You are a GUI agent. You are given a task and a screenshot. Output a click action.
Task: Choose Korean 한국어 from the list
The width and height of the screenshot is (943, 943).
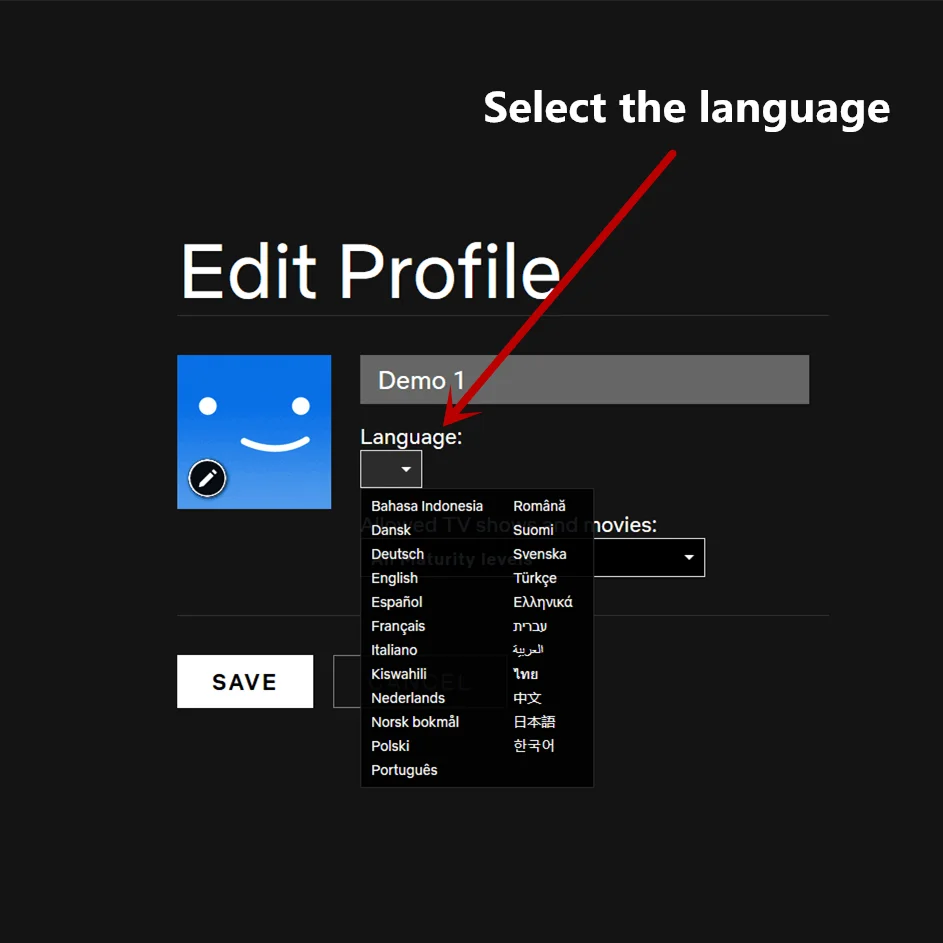534,746
